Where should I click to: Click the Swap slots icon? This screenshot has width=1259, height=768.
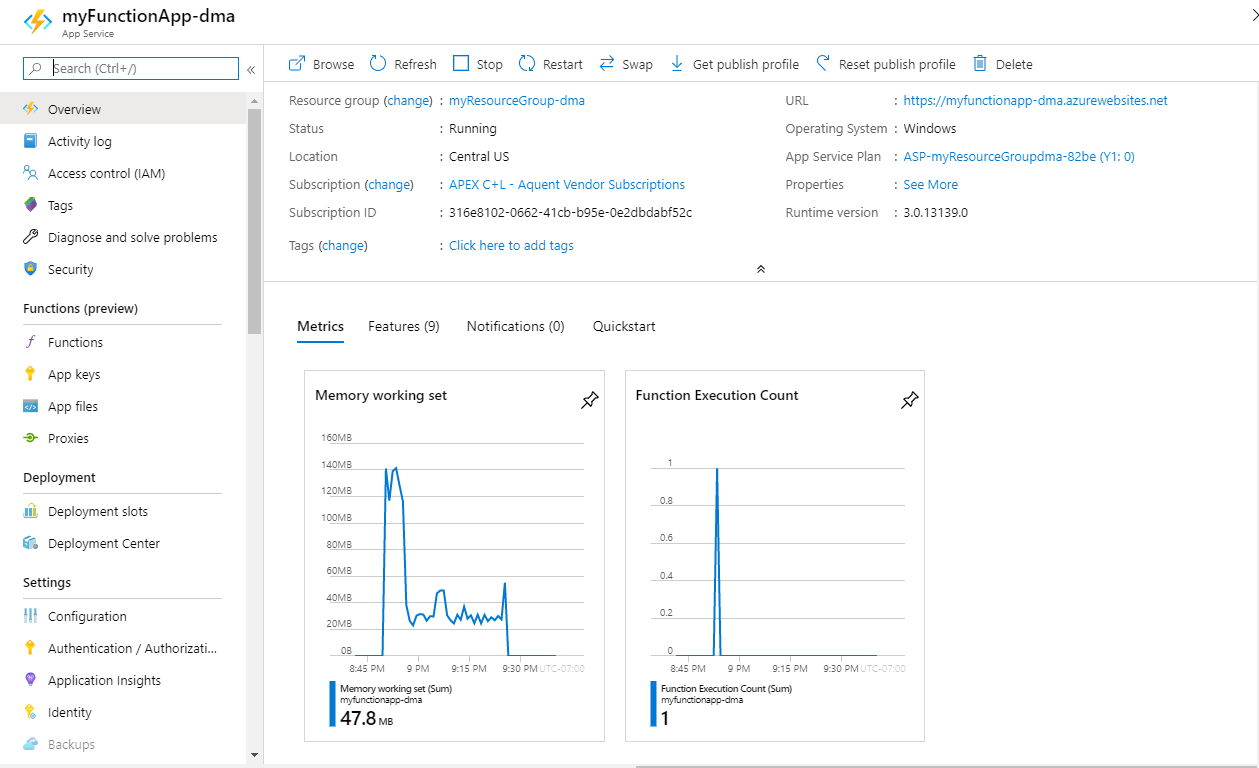click(607, 64)
